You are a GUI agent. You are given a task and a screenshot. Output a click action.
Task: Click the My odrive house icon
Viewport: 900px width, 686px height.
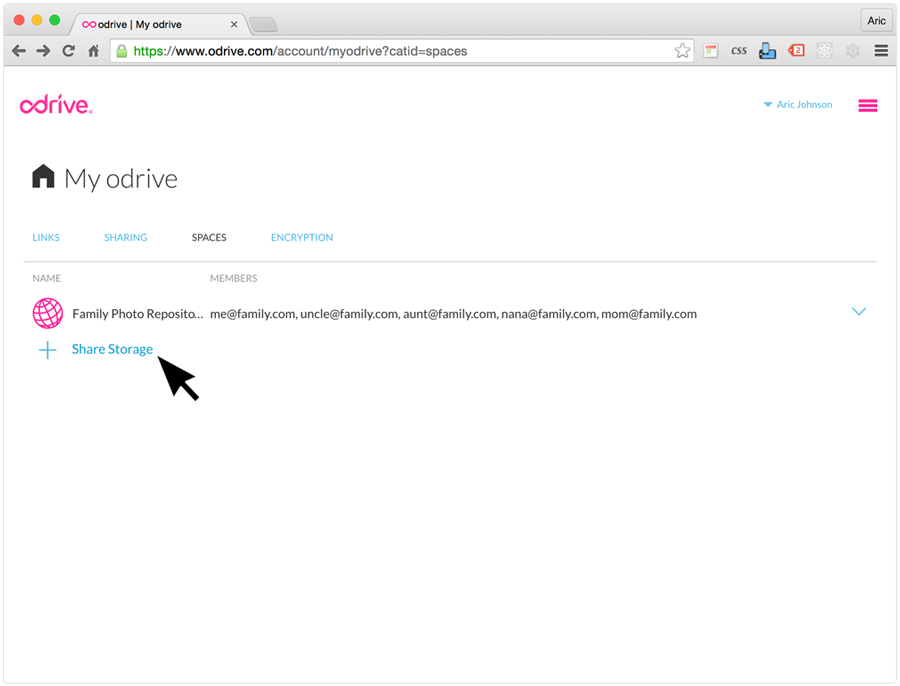(43, 176)
